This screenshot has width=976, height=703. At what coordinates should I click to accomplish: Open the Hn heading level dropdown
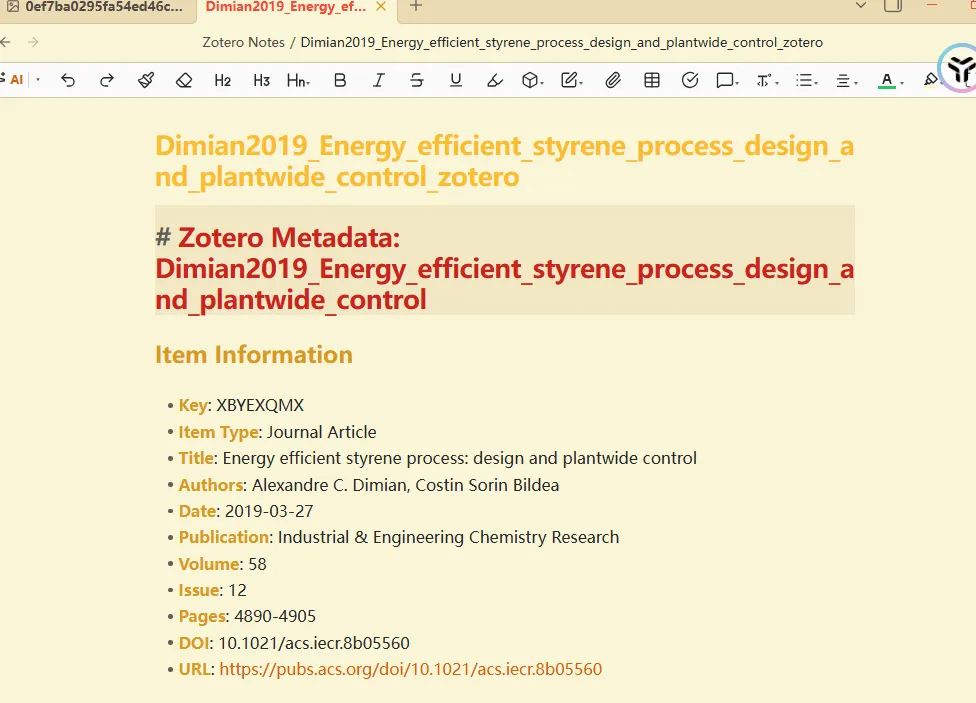click(x=298, y=80)
